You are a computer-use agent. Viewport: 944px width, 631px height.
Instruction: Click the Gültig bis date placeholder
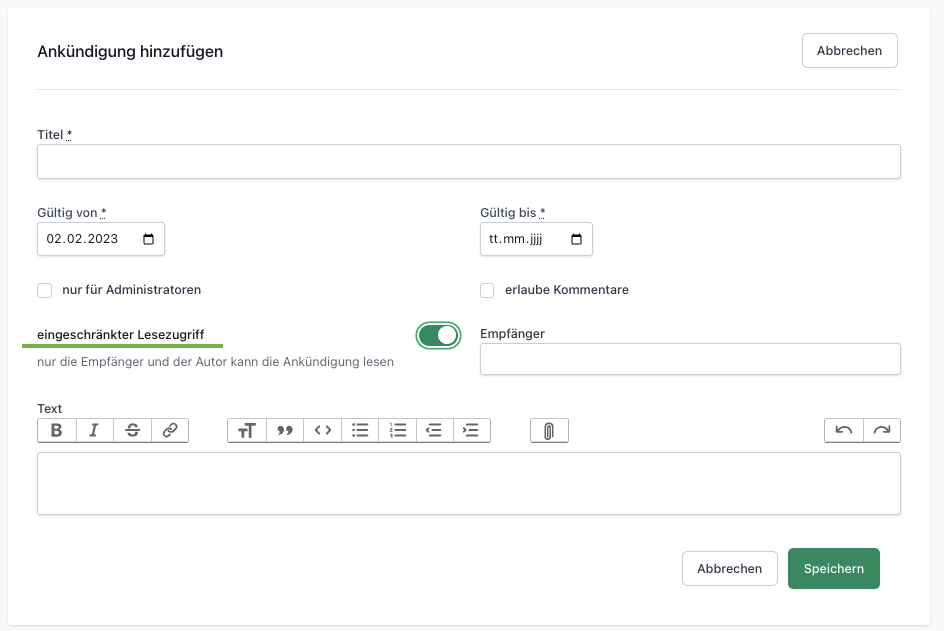point(516,239)
